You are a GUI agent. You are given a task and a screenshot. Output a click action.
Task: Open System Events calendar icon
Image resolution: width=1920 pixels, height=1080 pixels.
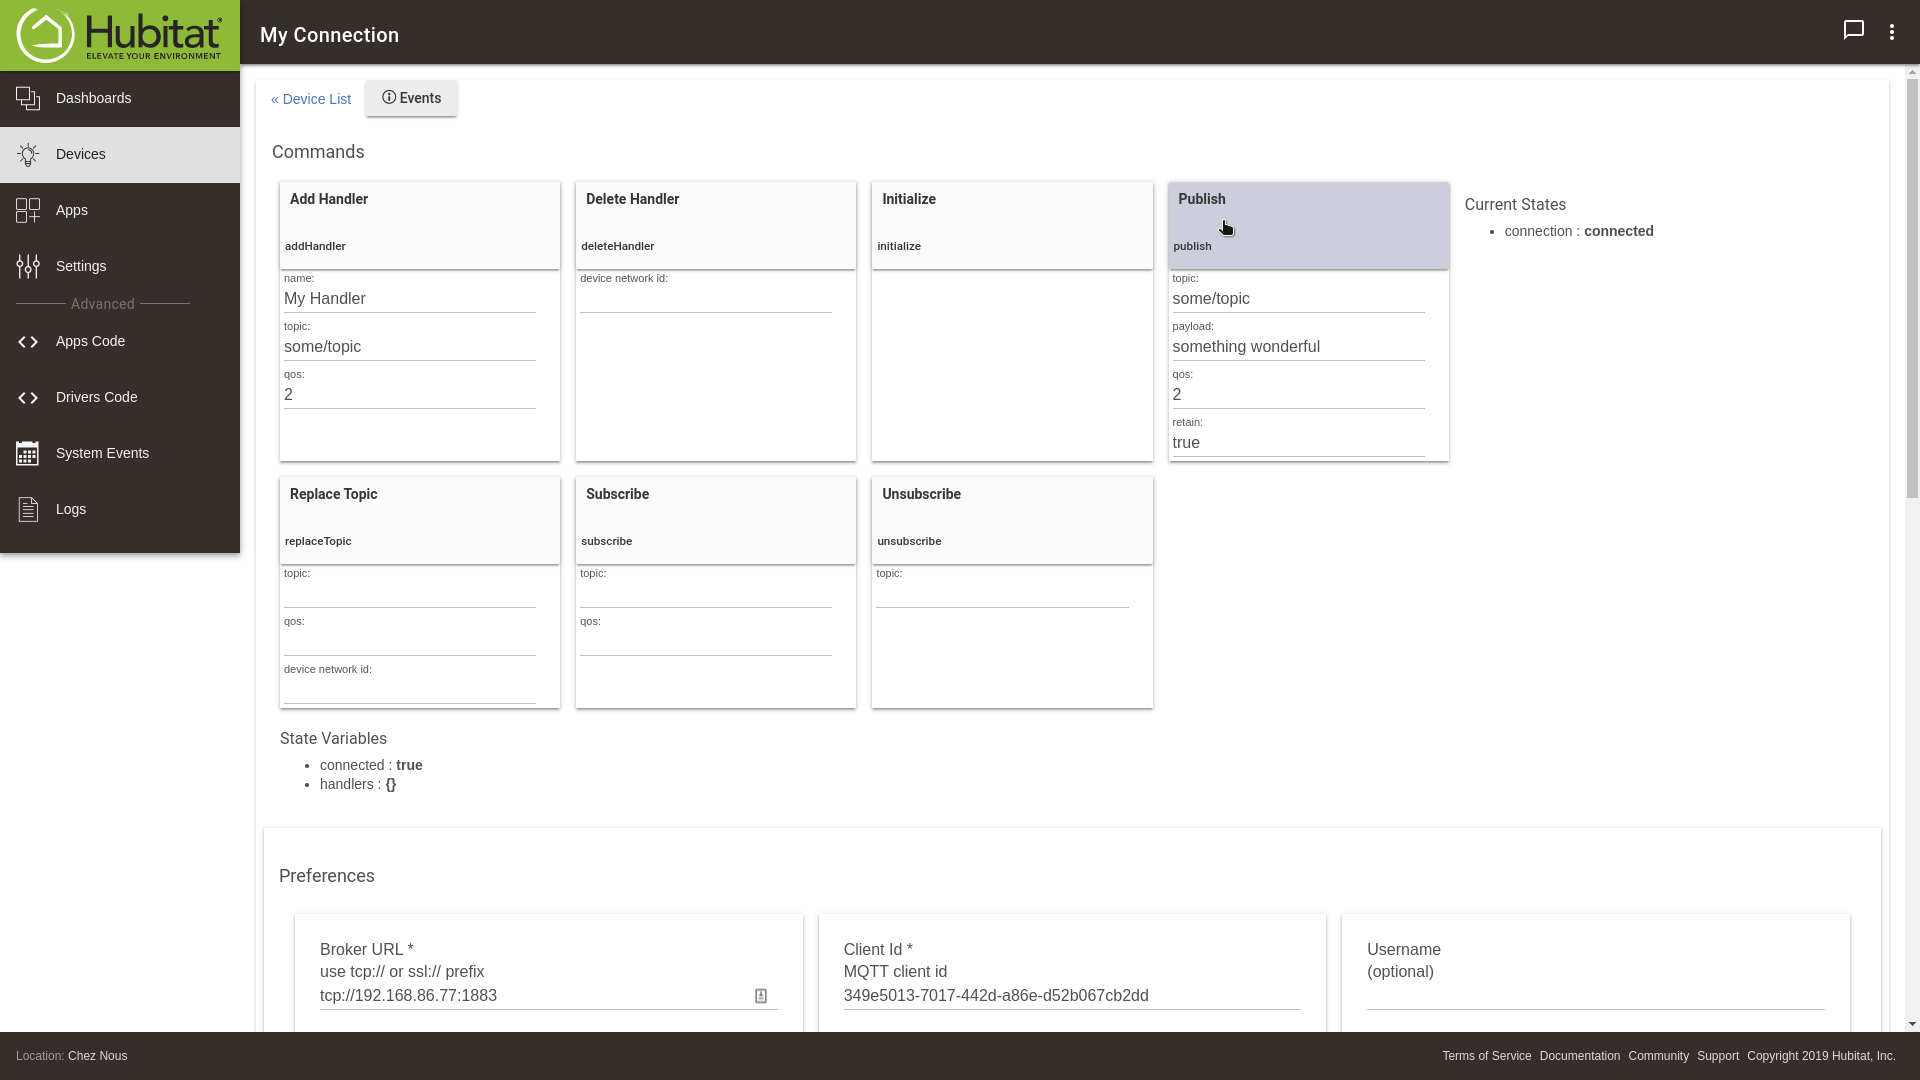pyautogui.click(x=28, y=453)
